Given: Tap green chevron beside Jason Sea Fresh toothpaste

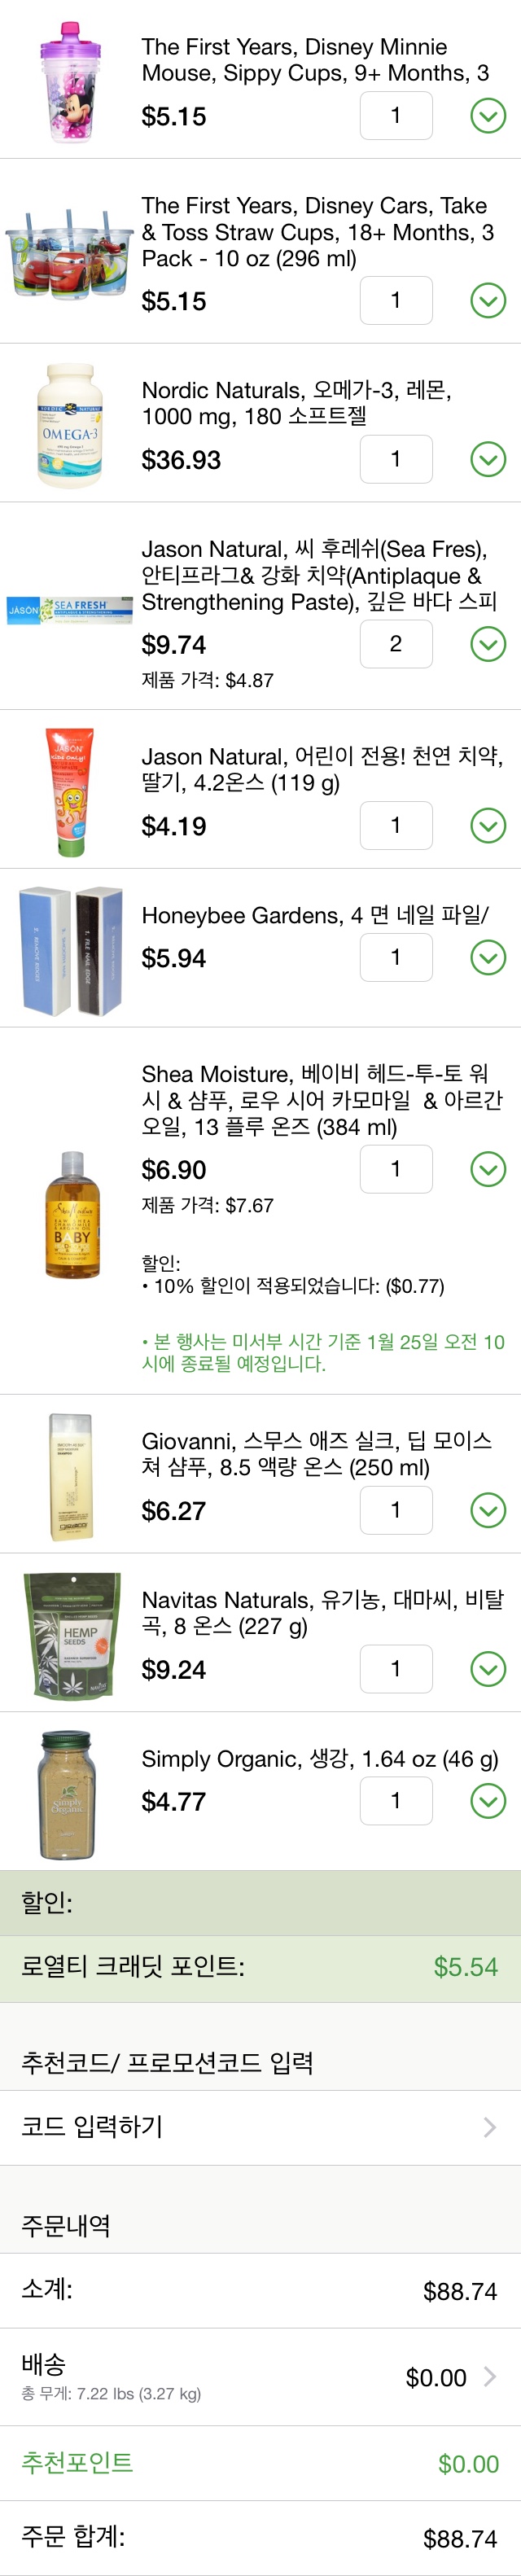Looking at the screenshot, I should (487, 645).
